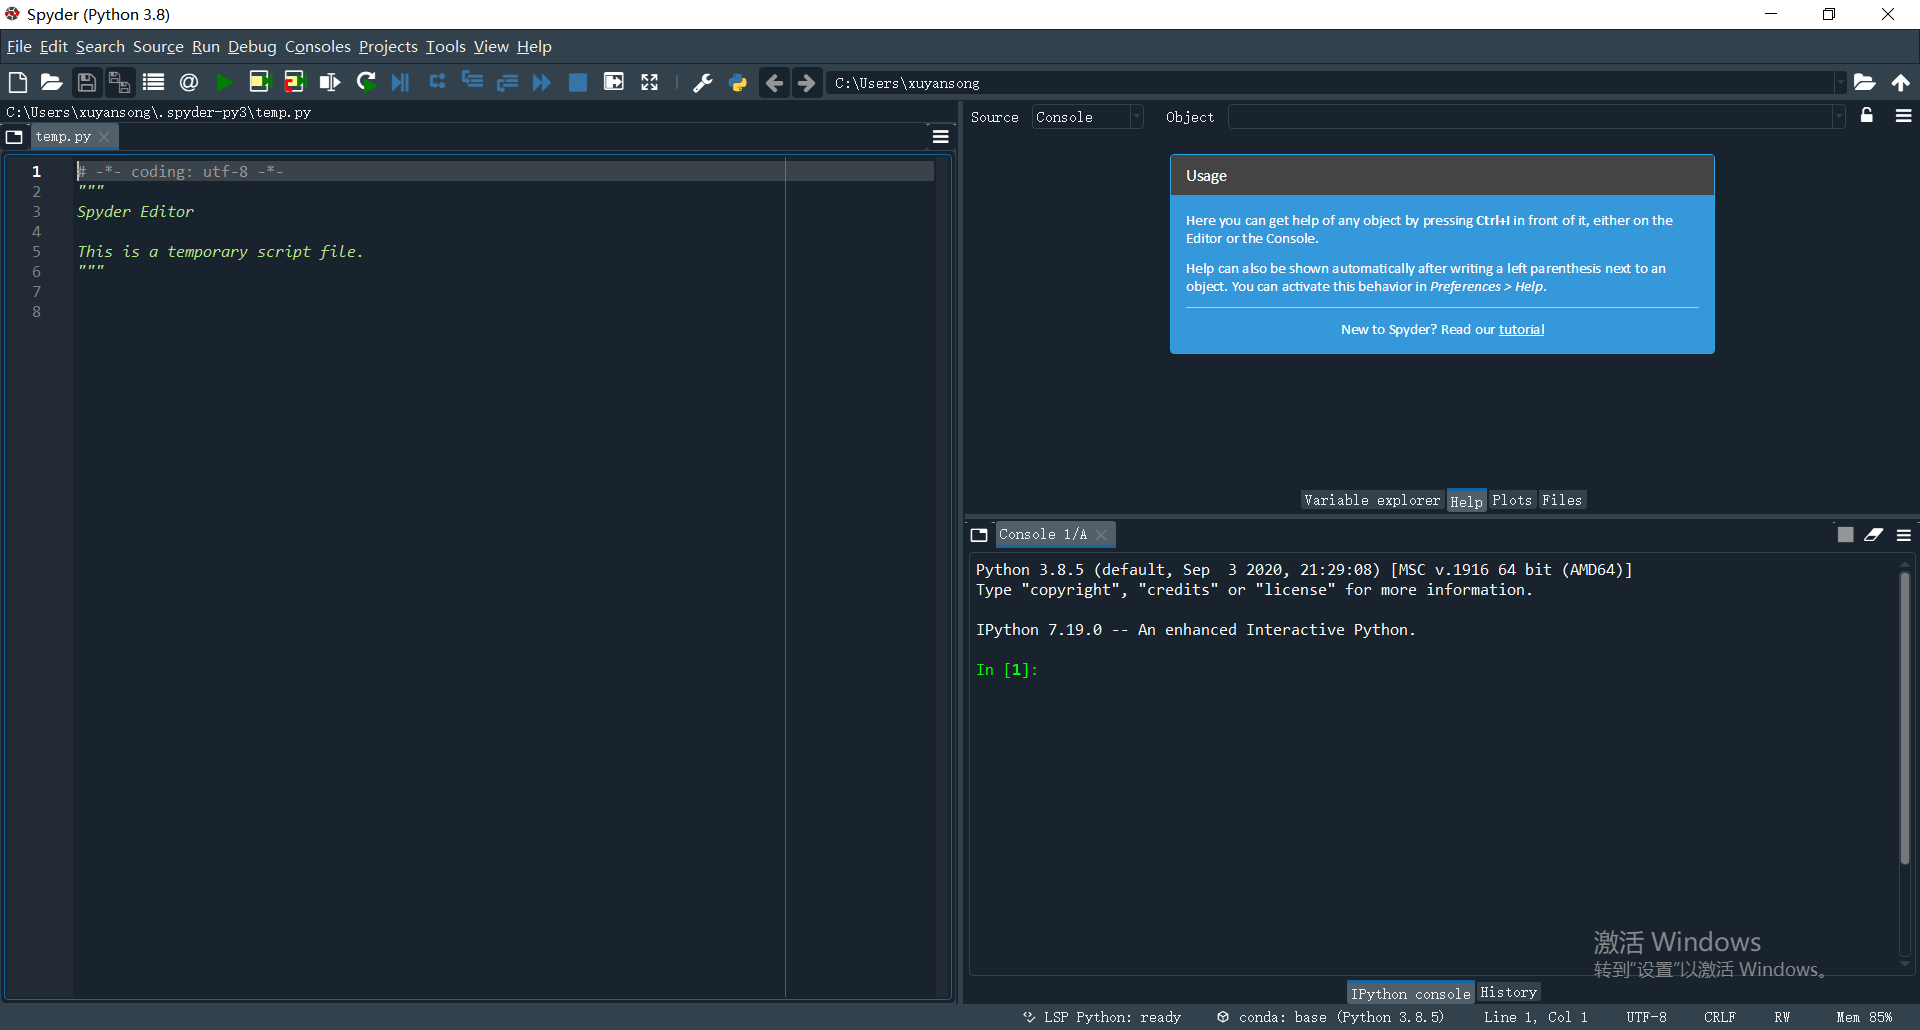Open the Spyder tutorial link
This screenshot has width=1920, height=1030.
(x=1521, y=329)
